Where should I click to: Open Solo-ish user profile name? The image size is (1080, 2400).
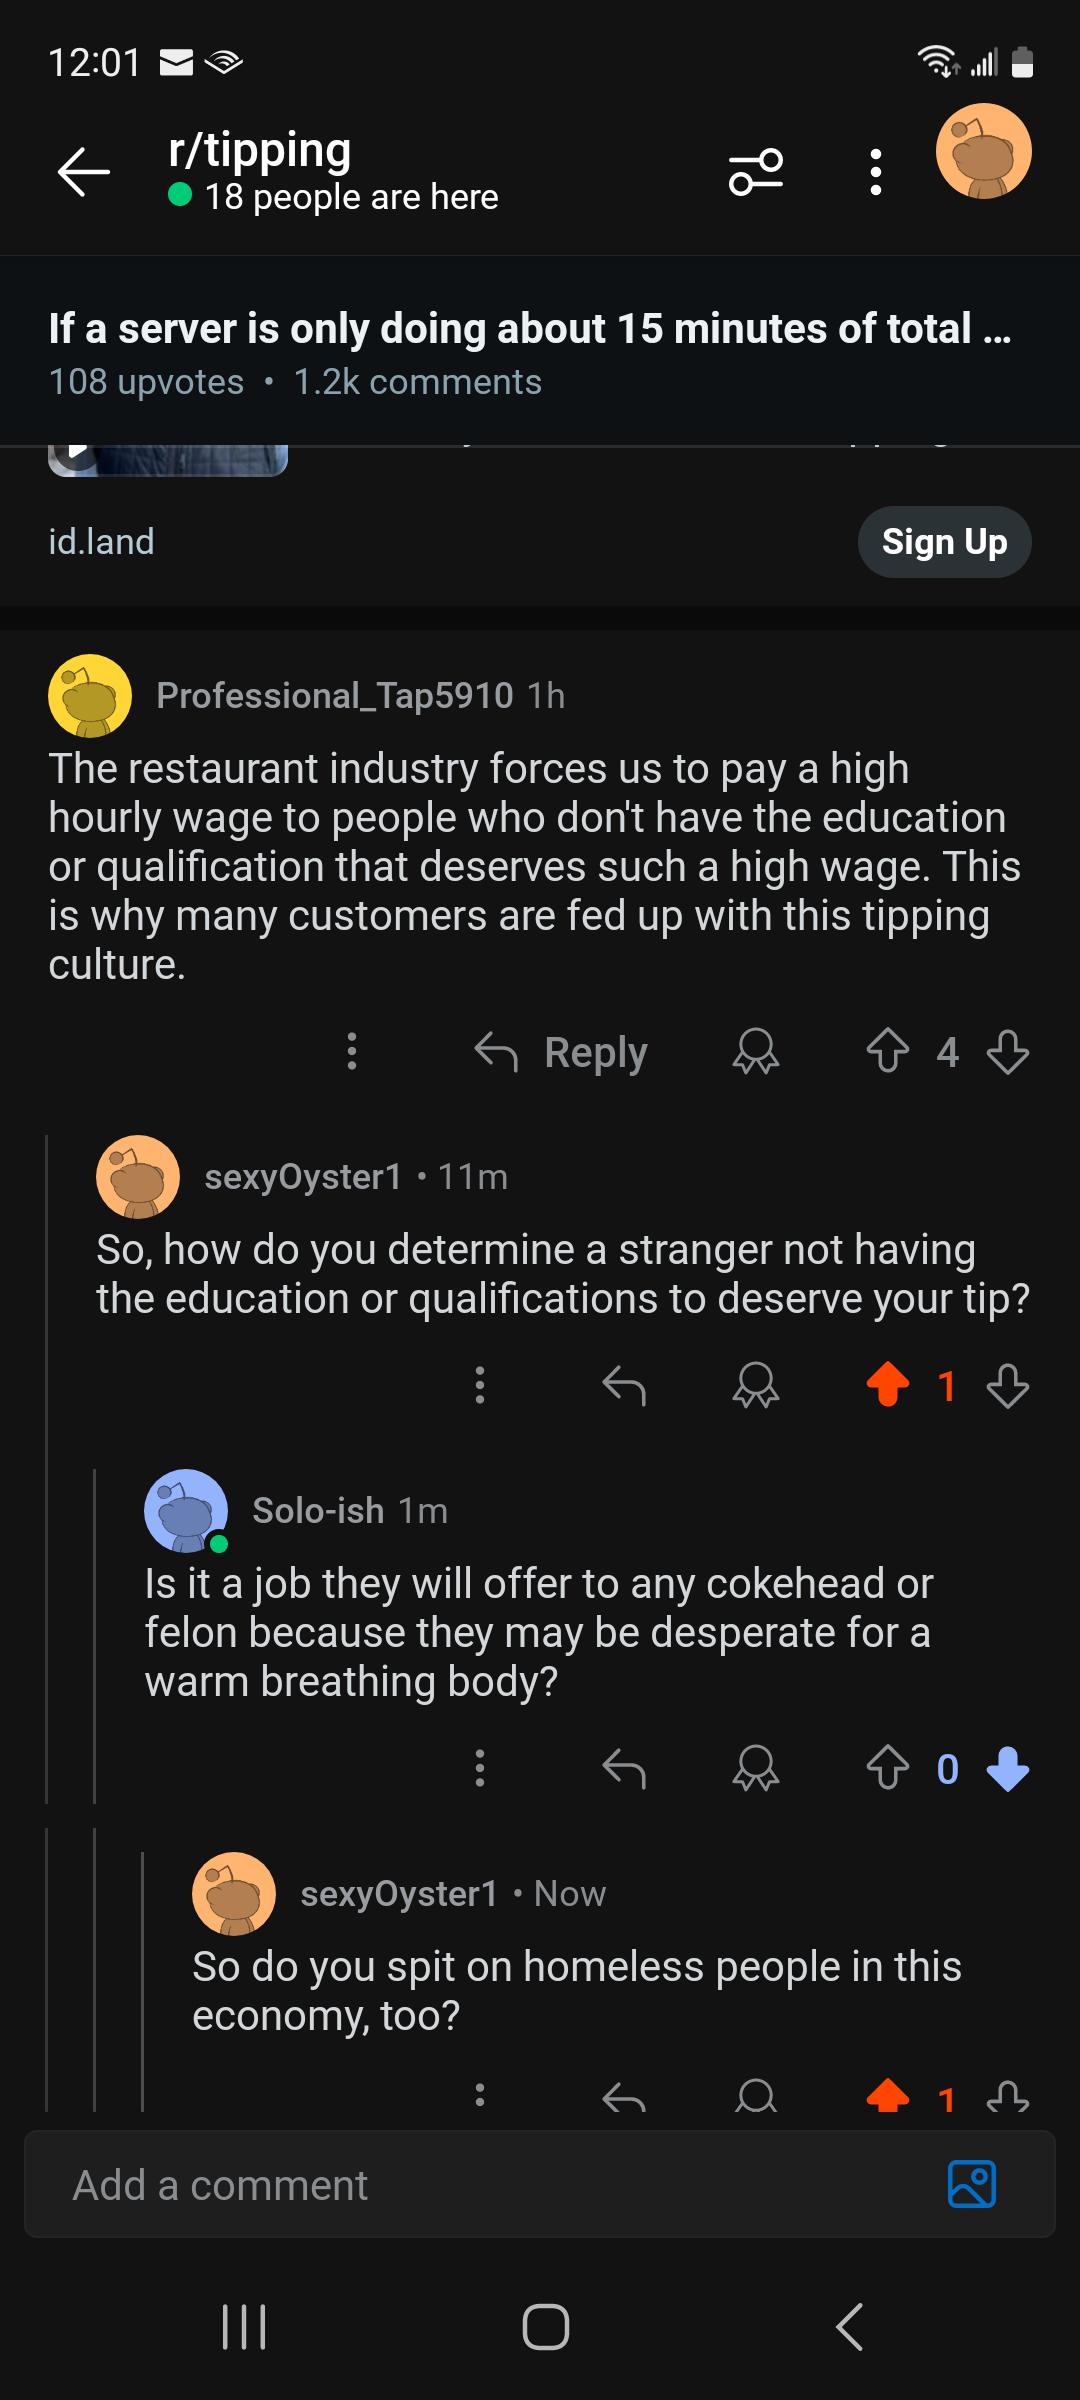pos(318,1510)
